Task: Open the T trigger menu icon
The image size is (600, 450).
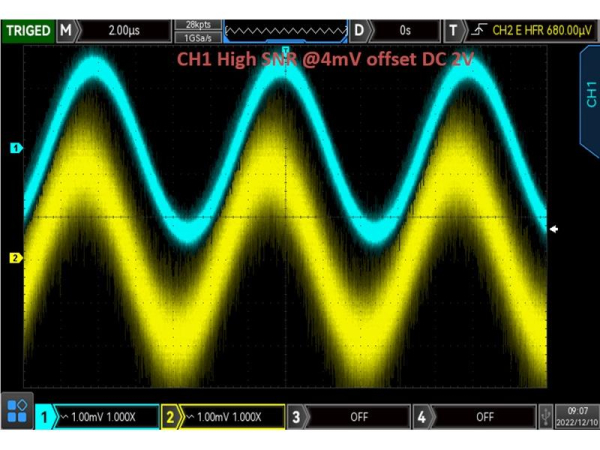Action: (453, 31)
